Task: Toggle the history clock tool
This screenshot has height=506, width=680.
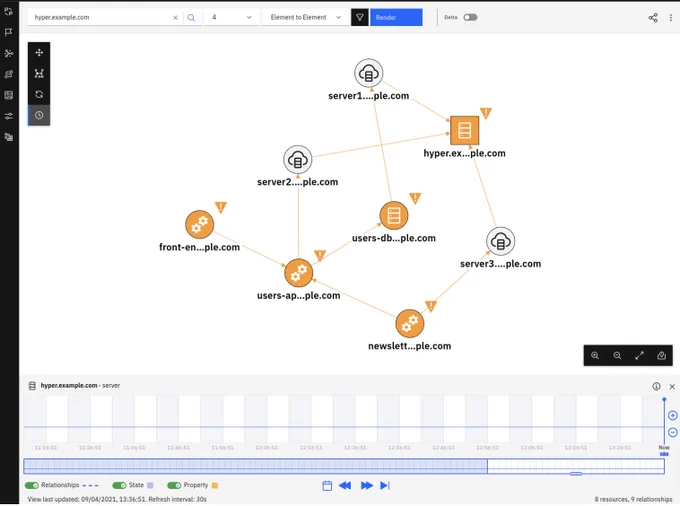Action: [39, 115]
